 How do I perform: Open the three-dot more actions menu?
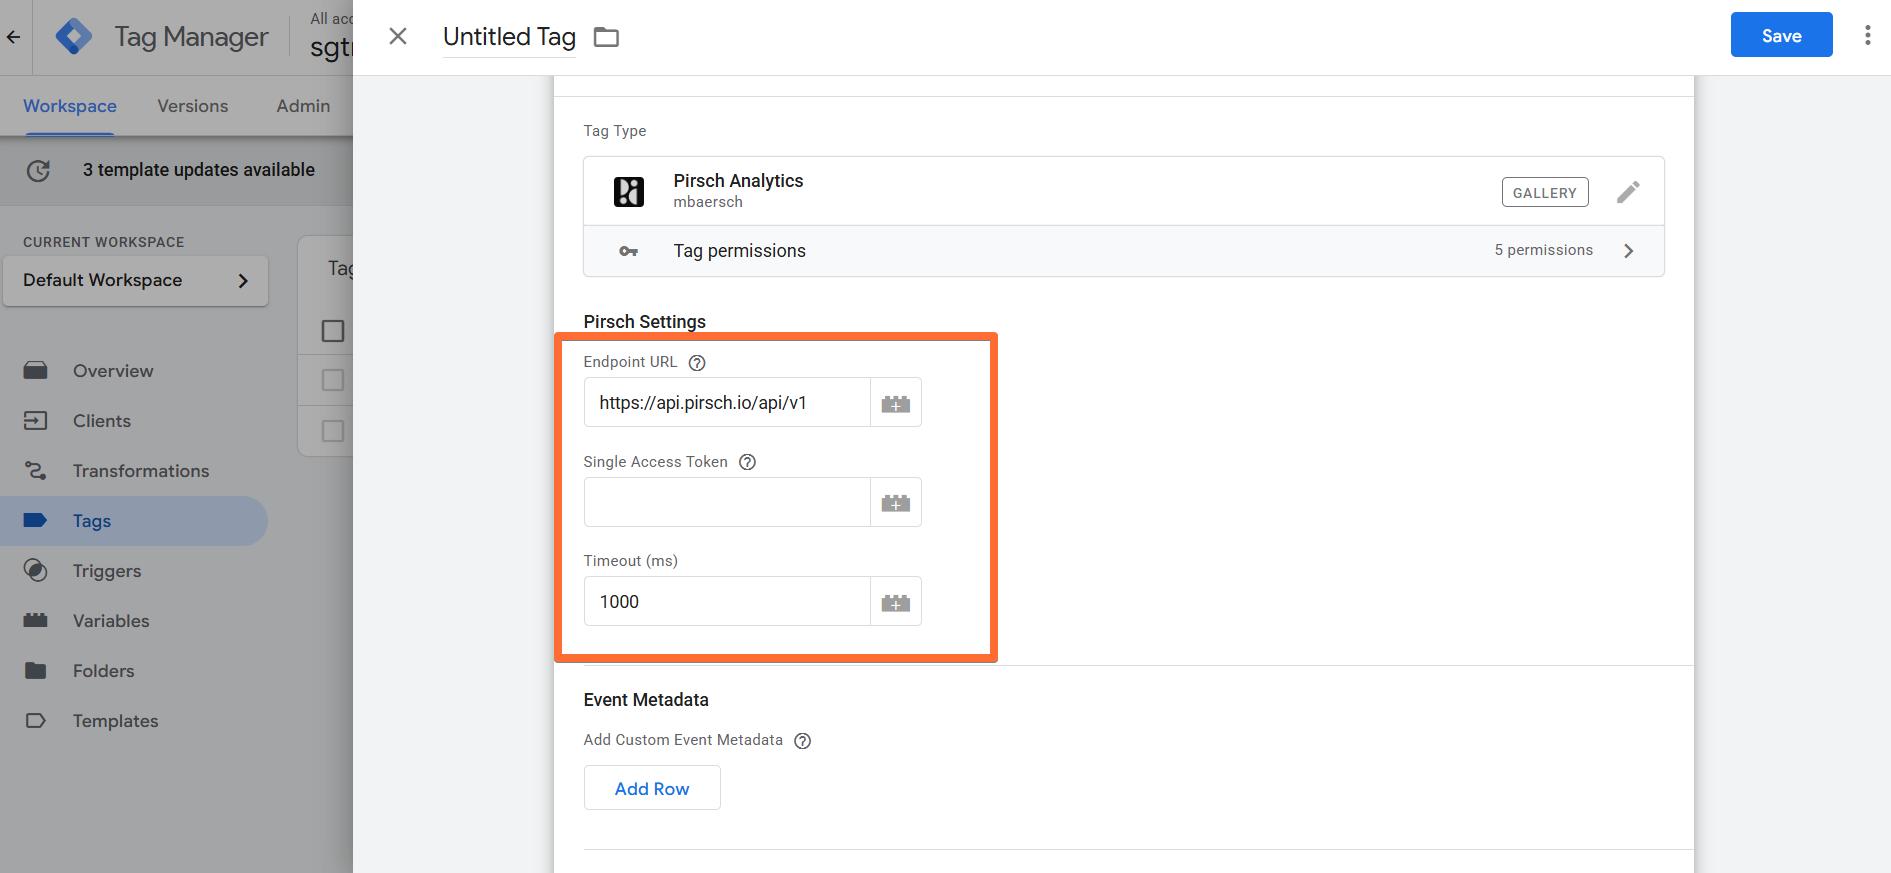click(x=1867, y=36)
